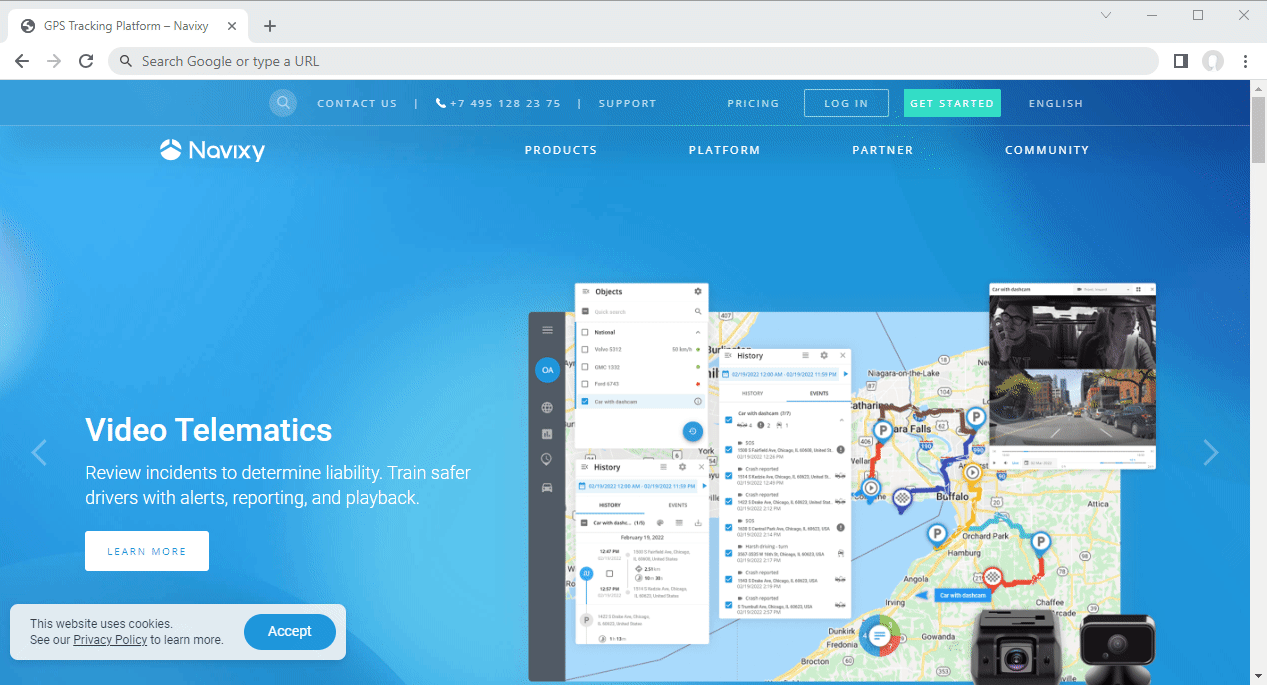Click the OA avatar circle in the sidebar
Image resolution: width=1267 pixels, height=685 pixels.
coord(547,370)
